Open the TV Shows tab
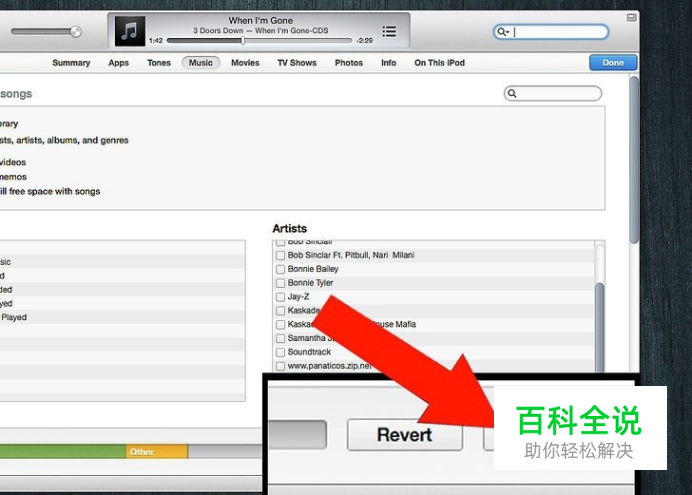692x495 pixels. coord(297,63)
